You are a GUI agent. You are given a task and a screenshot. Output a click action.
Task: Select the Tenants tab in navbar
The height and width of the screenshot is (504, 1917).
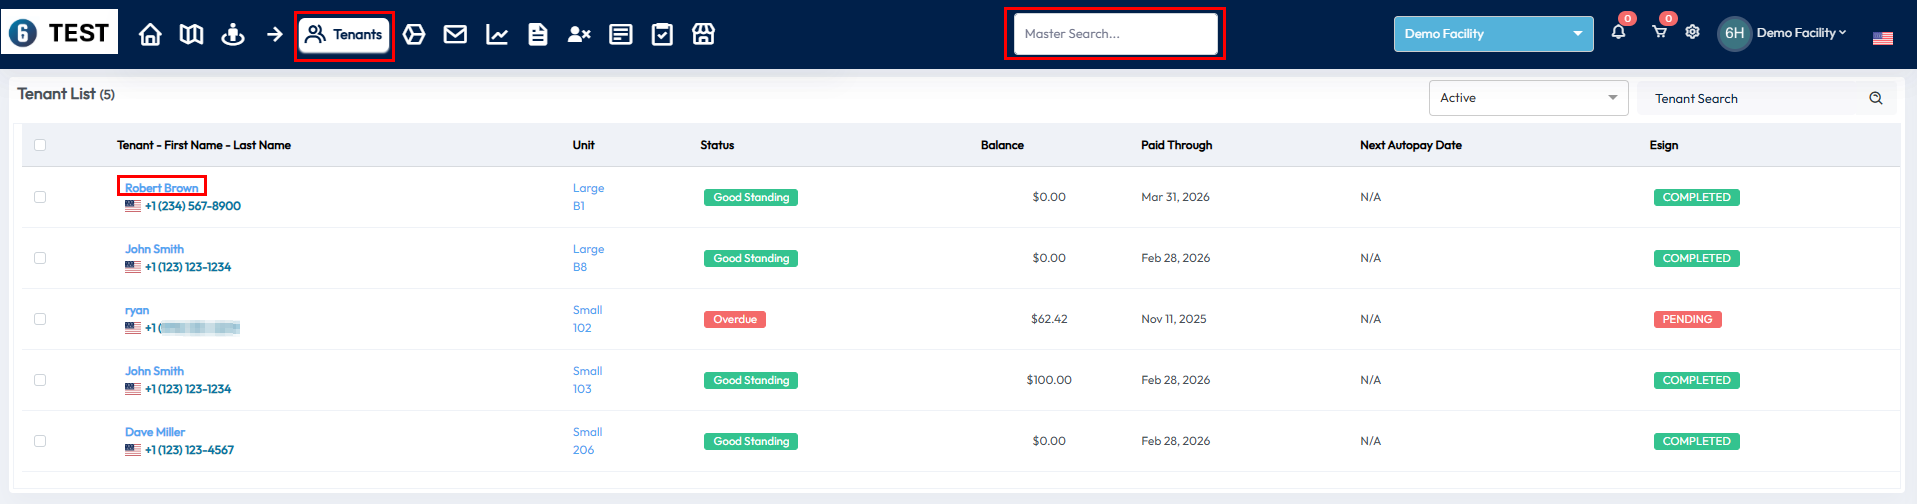(x=344, y=35)
